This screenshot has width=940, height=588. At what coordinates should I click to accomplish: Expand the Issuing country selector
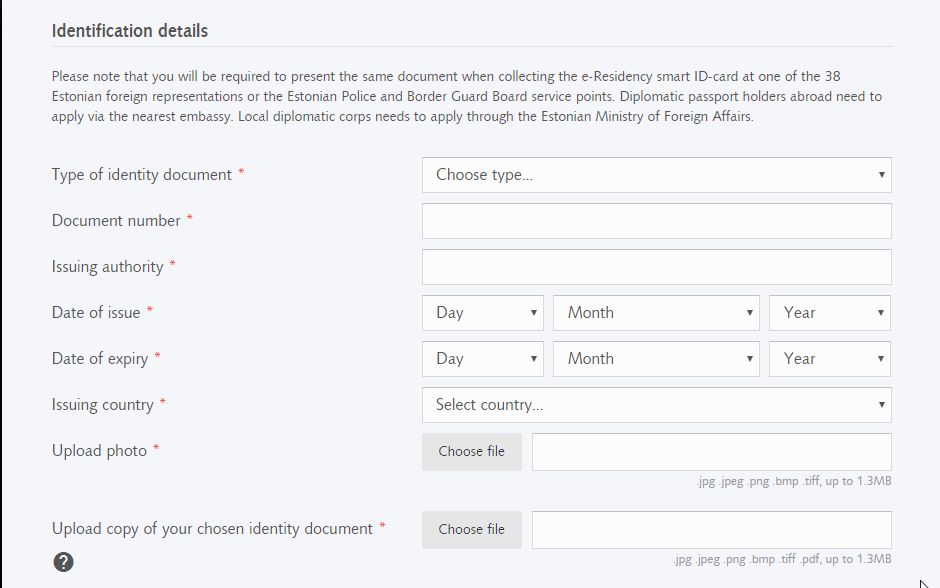click(656, 405)
